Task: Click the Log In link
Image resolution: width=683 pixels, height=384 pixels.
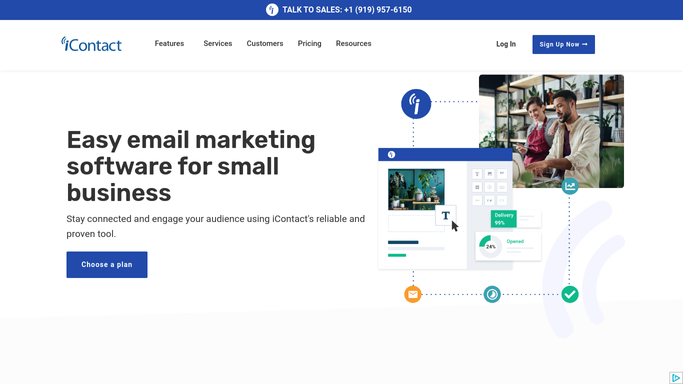Action: 506,44
